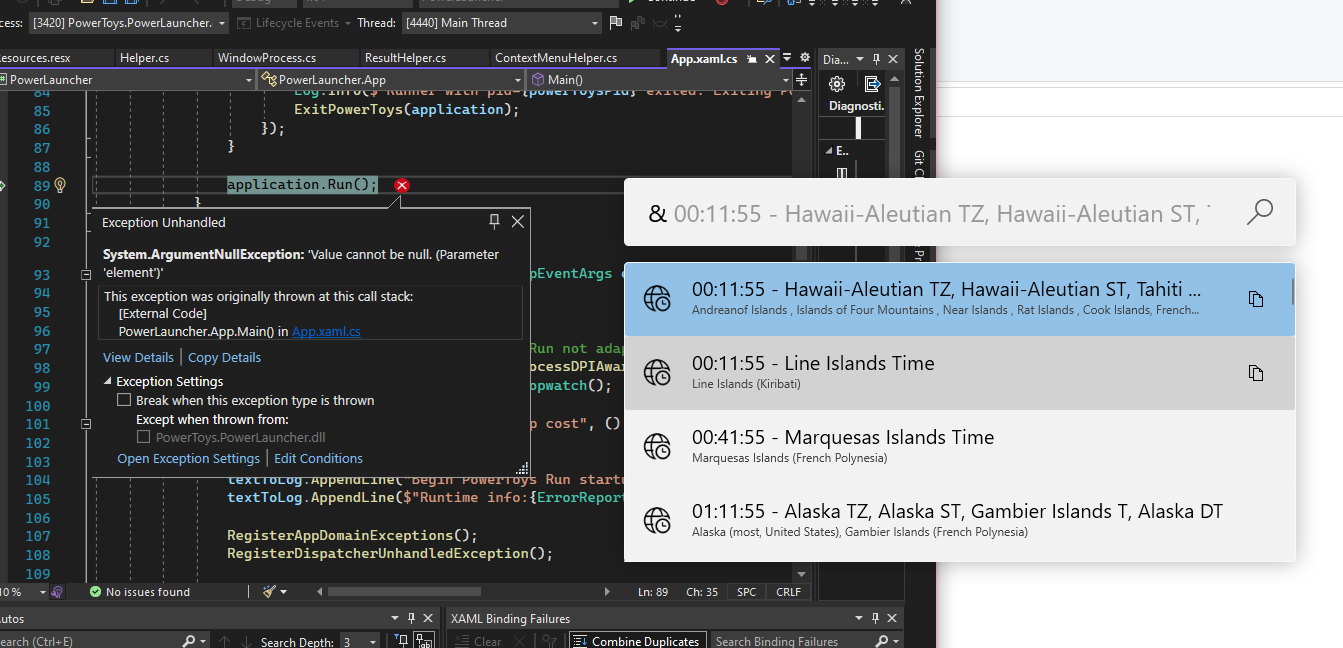This screenshot has height=648, width=1343.
Task: Pin the Exception Unhandled popup
Action: (494, 222)
